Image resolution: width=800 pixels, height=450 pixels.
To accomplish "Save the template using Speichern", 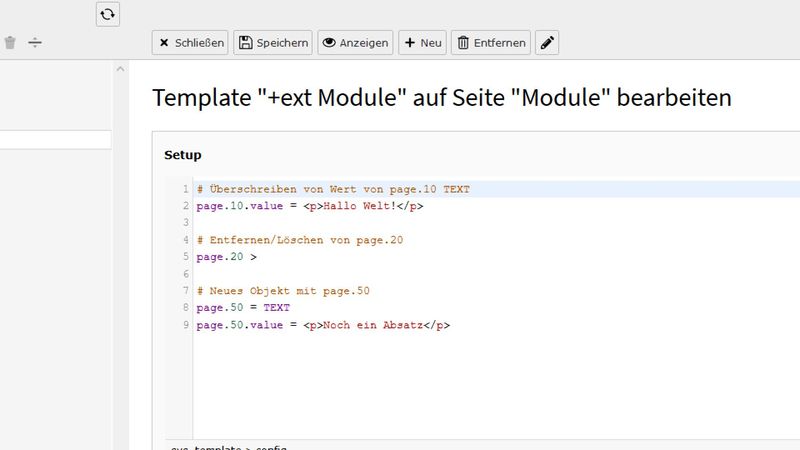I will click(273, 43).
